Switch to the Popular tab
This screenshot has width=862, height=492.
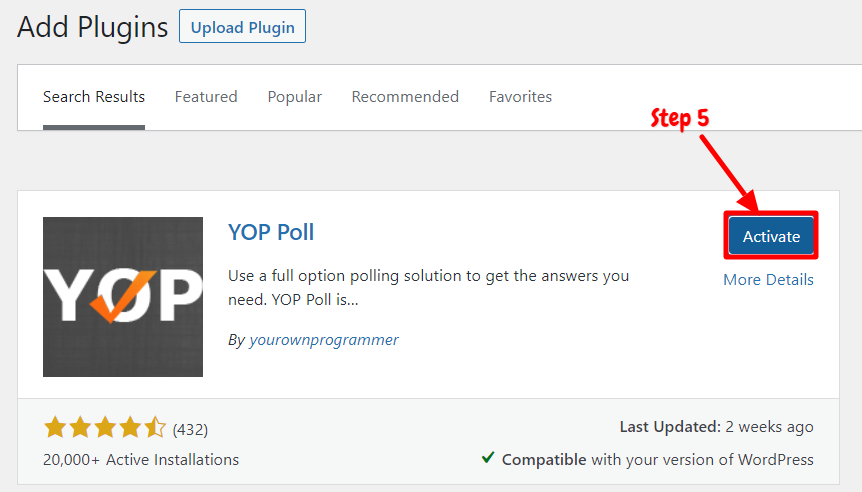295,97
